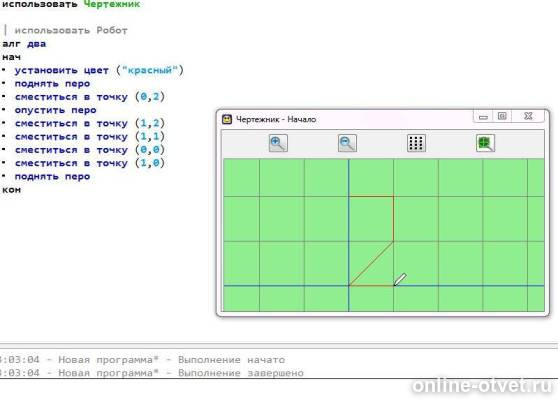
Task: Zoom in on the Чертежник canvas
Action: tap(278, 143)
